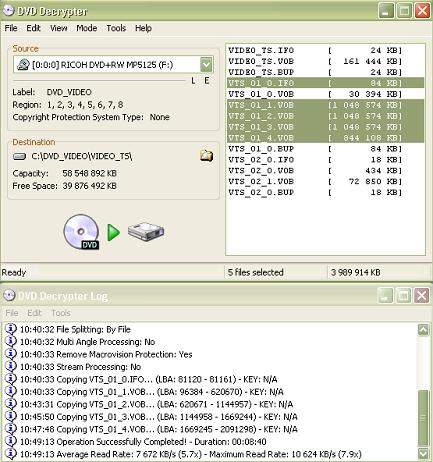Image resolution: width=433 pixels, height=462 pixels.
Task: Open the Tools menu in DVD Decrypter
Action: coord(116,28)
